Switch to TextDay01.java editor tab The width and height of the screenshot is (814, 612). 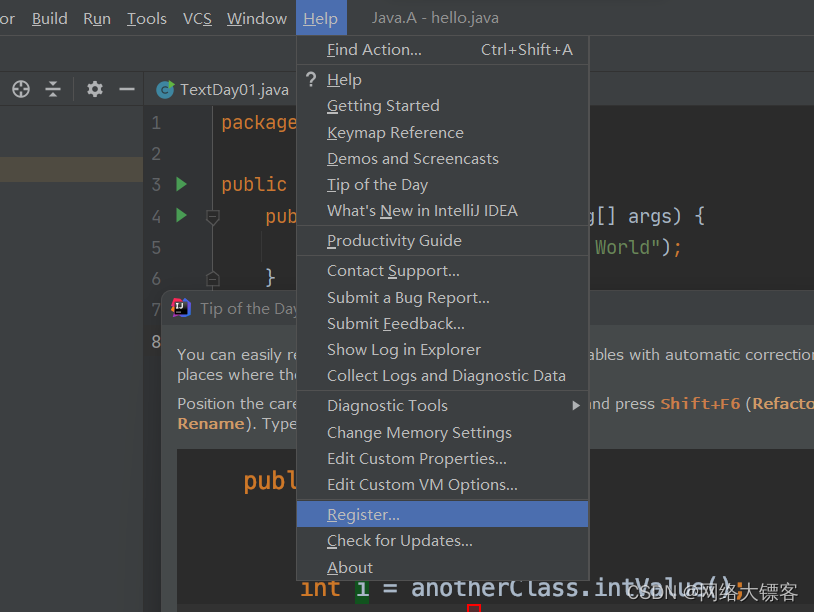[223, 89]
